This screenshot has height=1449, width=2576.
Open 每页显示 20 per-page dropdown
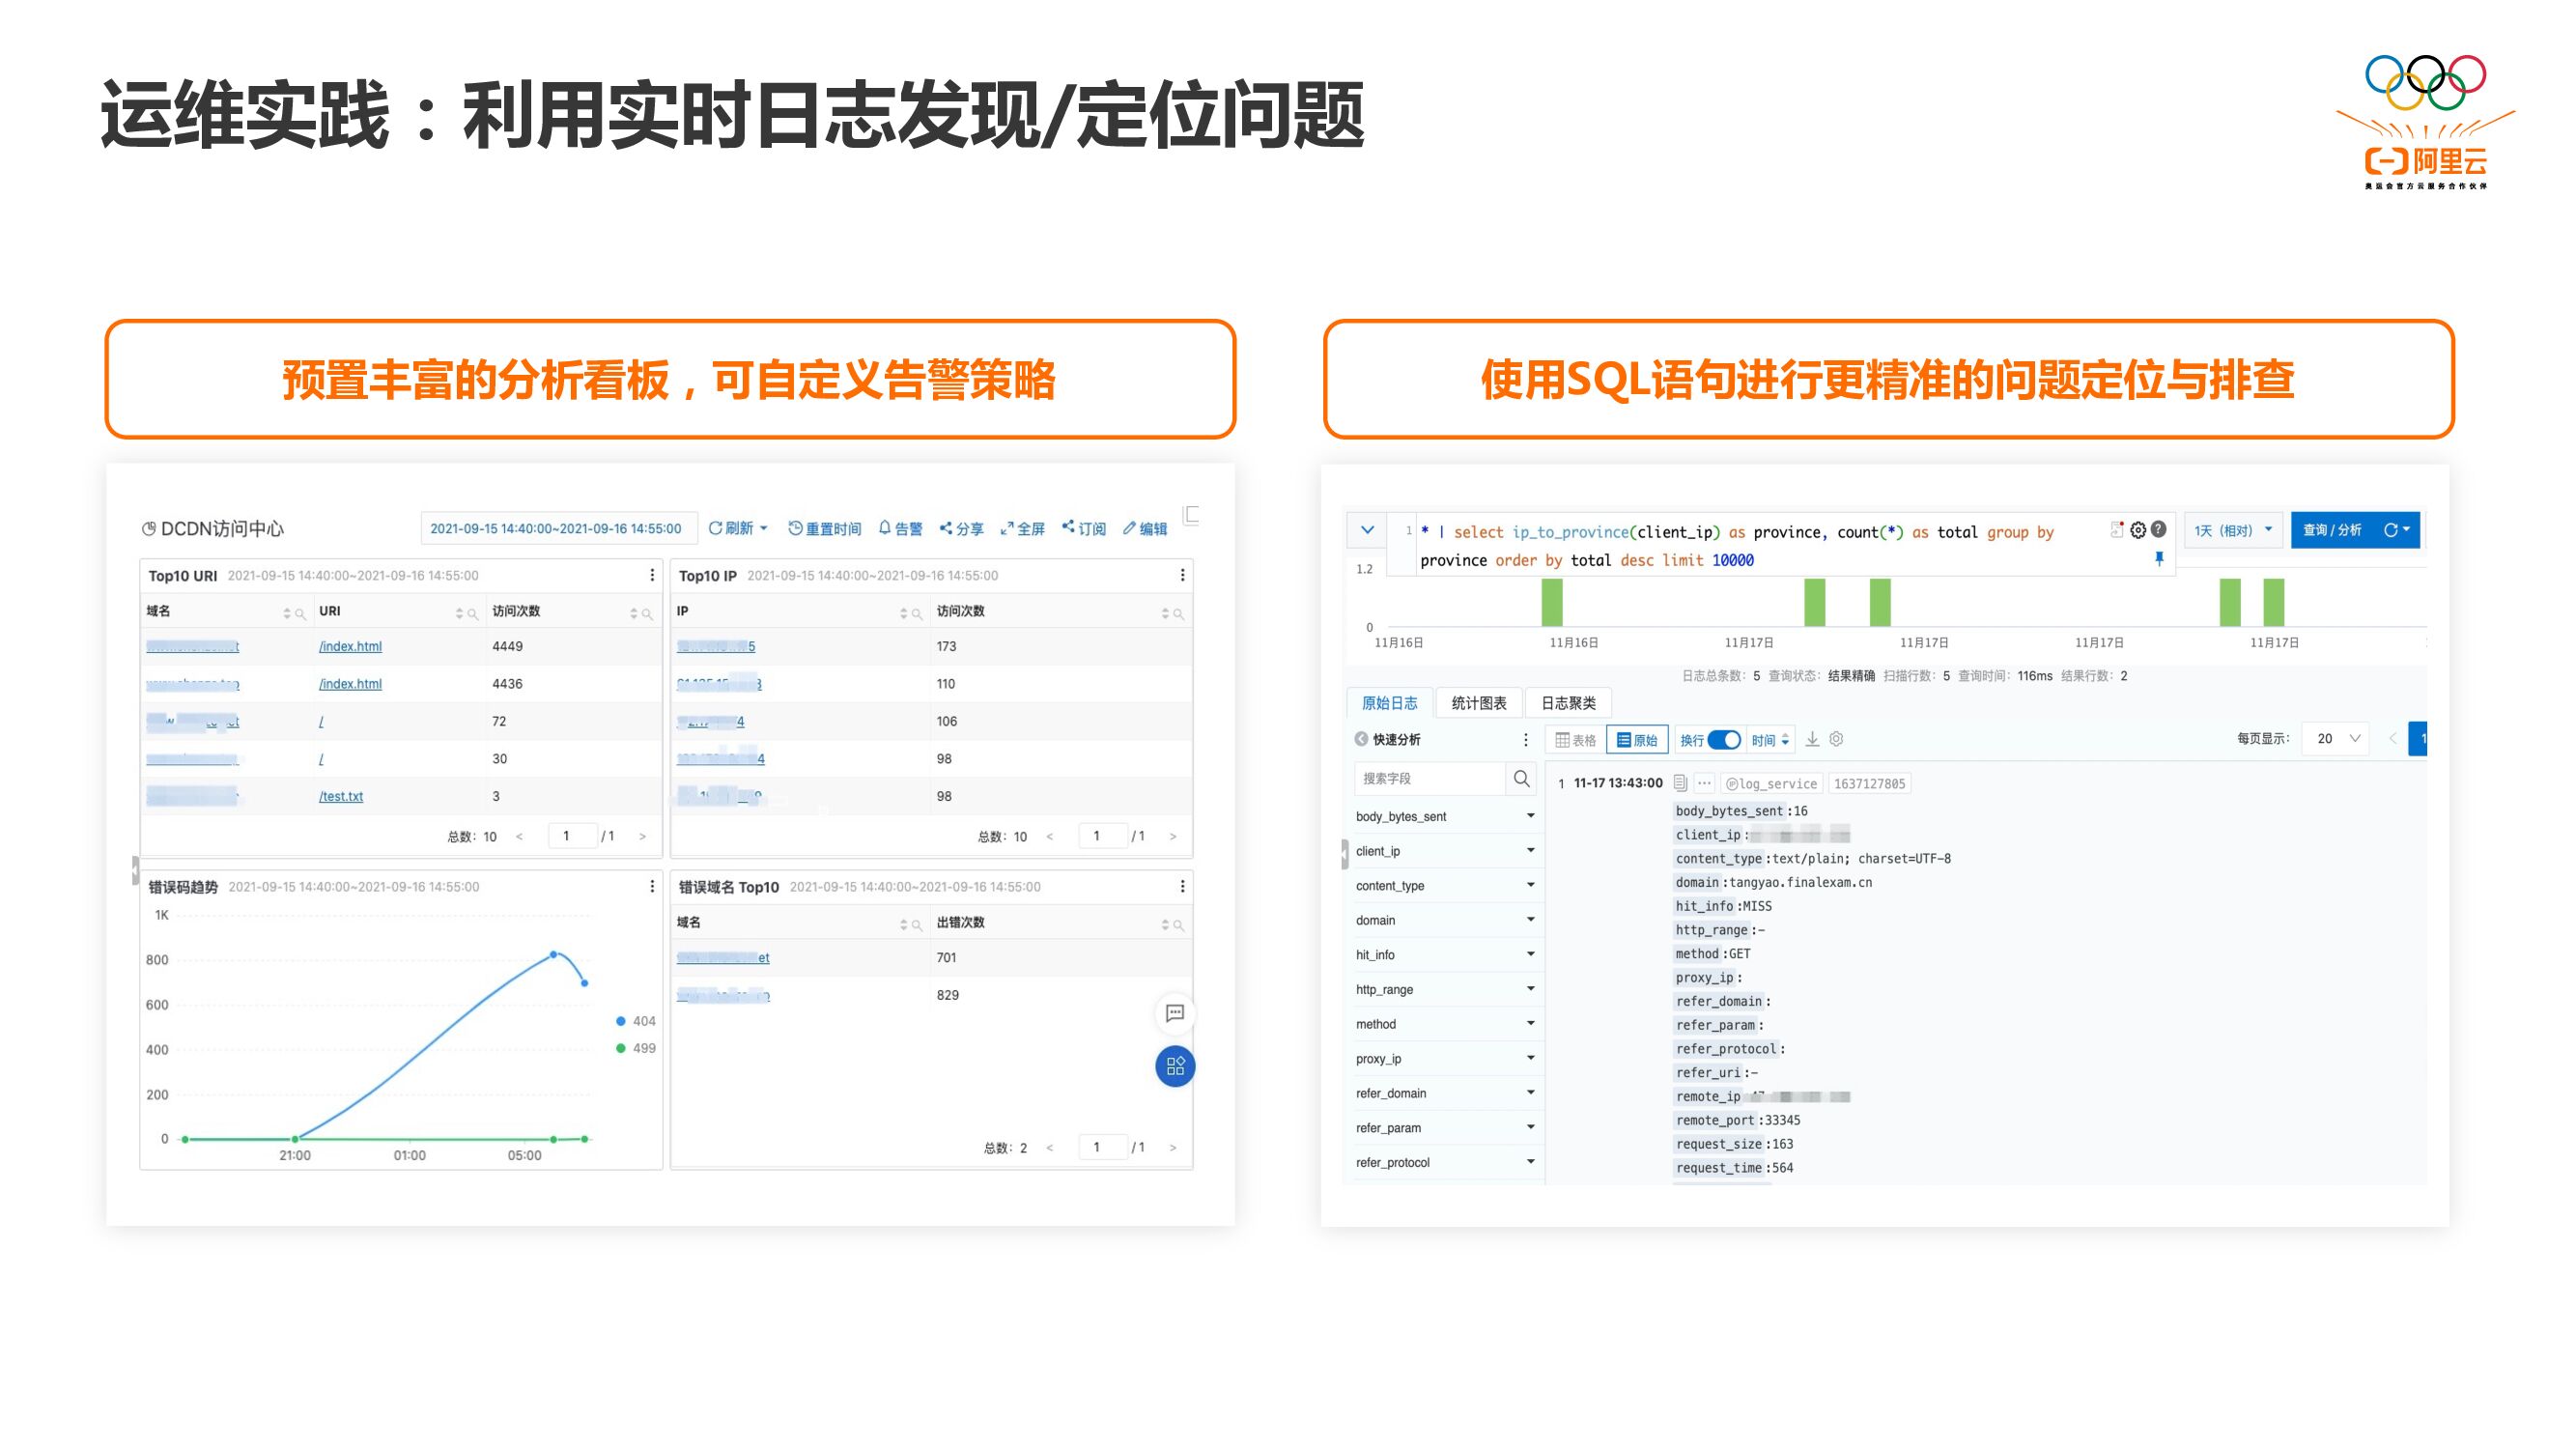2337,739
